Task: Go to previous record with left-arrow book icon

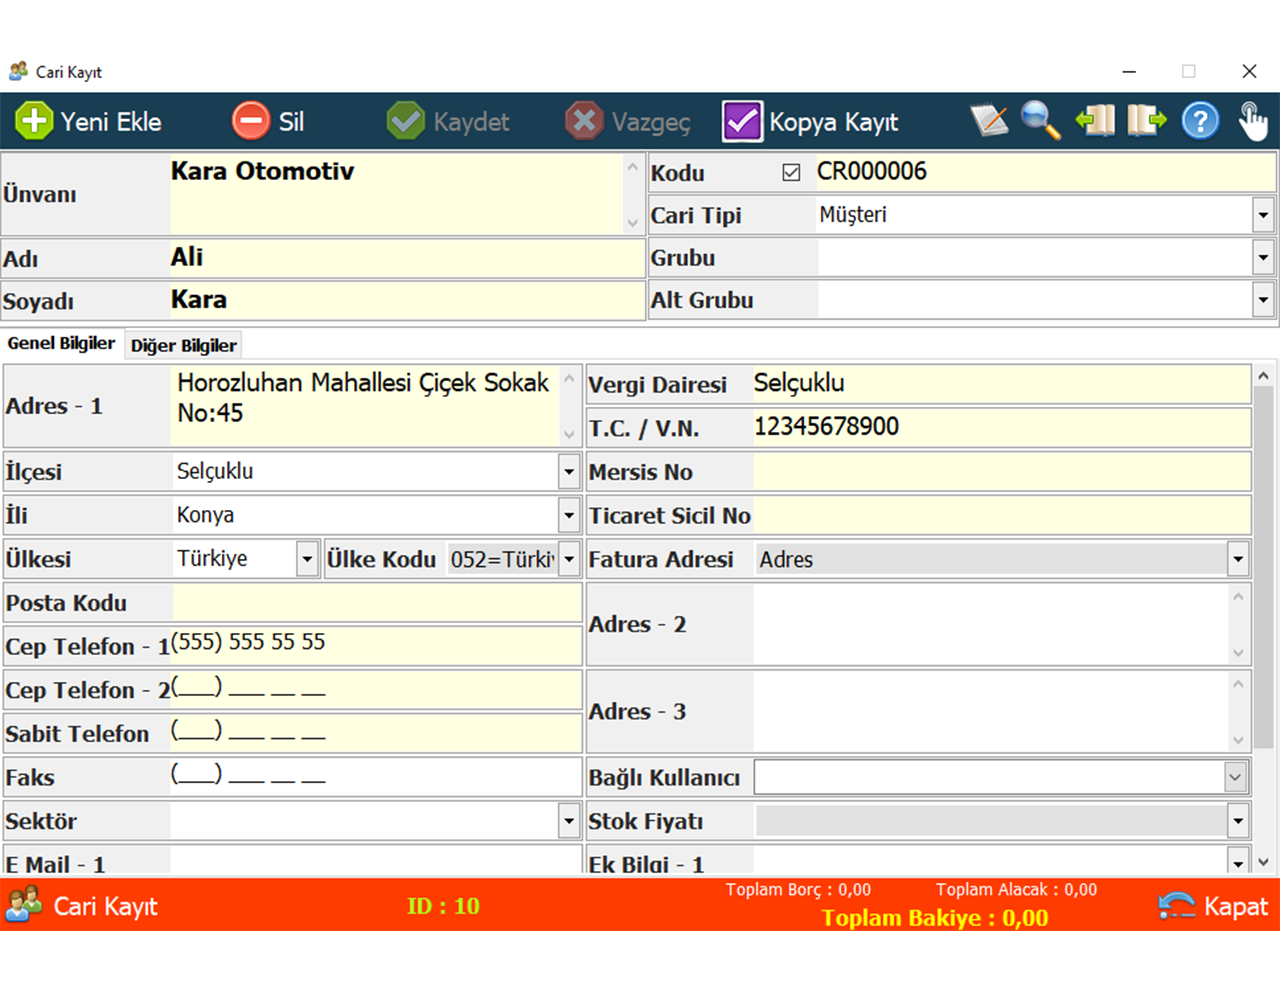Action: point(1095,121)
